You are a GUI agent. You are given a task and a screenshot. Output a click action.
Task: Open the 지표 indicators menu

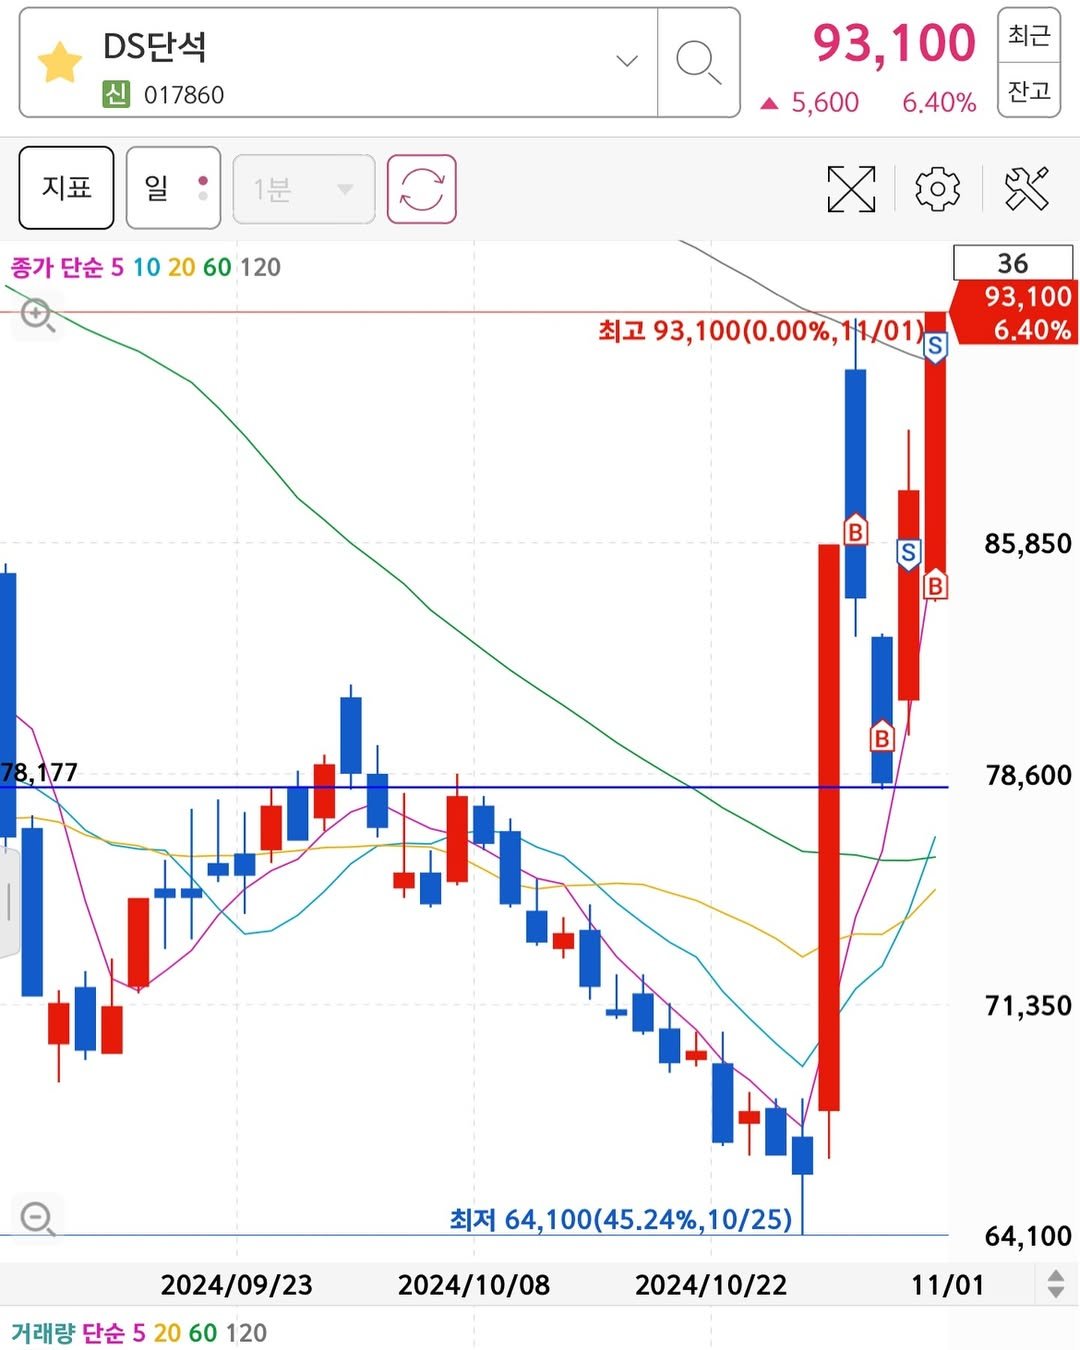pyautogui.click(x=66, y=189)
